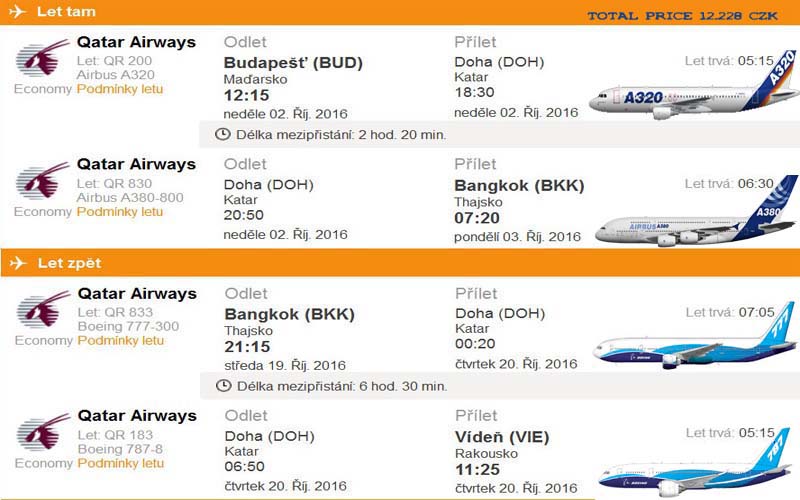Click the Qatar Airways logo for flight QR 200

tap(42, 58)
